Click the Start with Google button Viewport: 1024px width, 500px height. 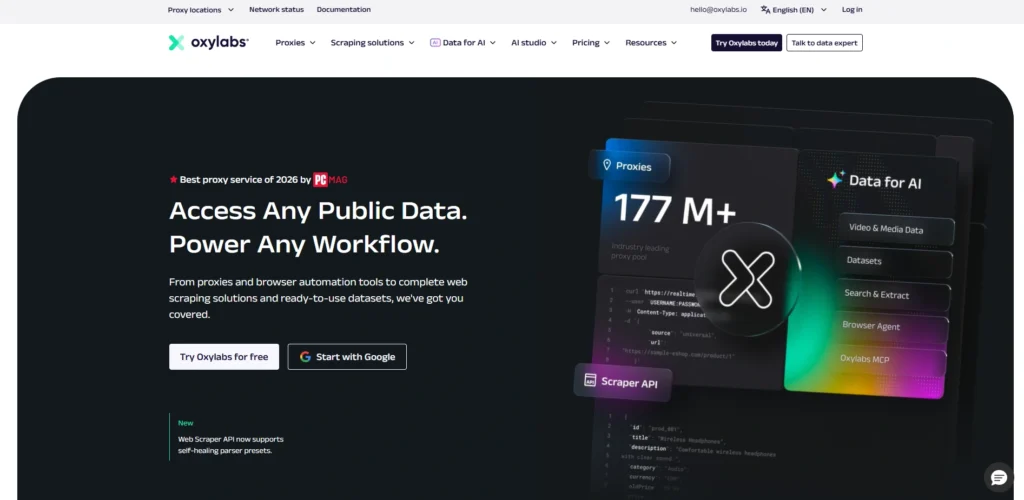(347, 357)
